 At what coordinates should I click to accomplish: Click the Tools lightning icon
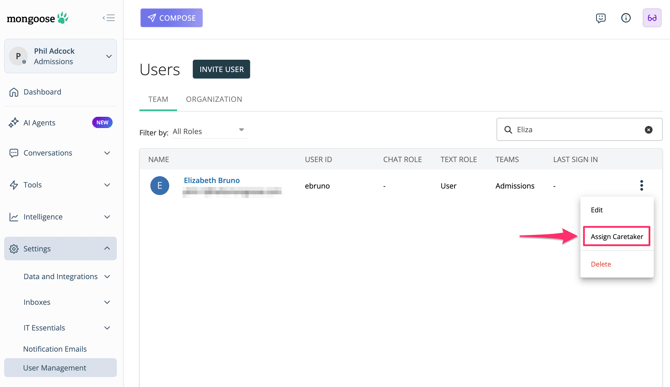click(x=14, y=185)
